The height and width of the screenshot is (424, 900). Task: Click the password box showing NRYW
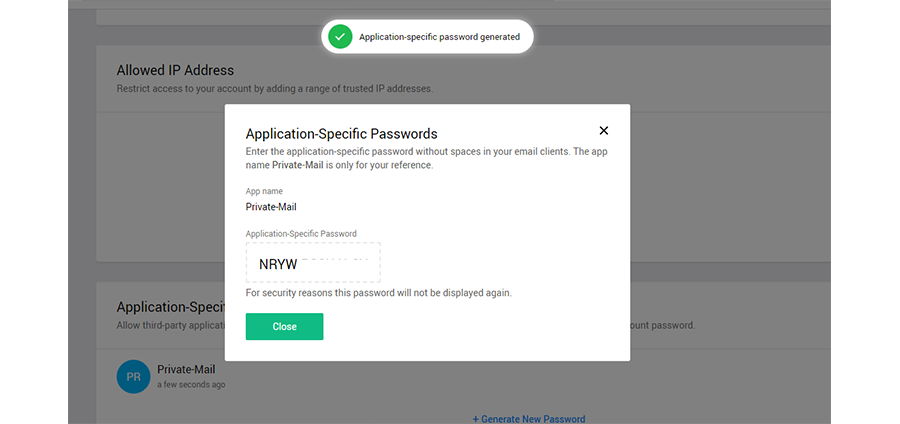[x=313, y=263]
